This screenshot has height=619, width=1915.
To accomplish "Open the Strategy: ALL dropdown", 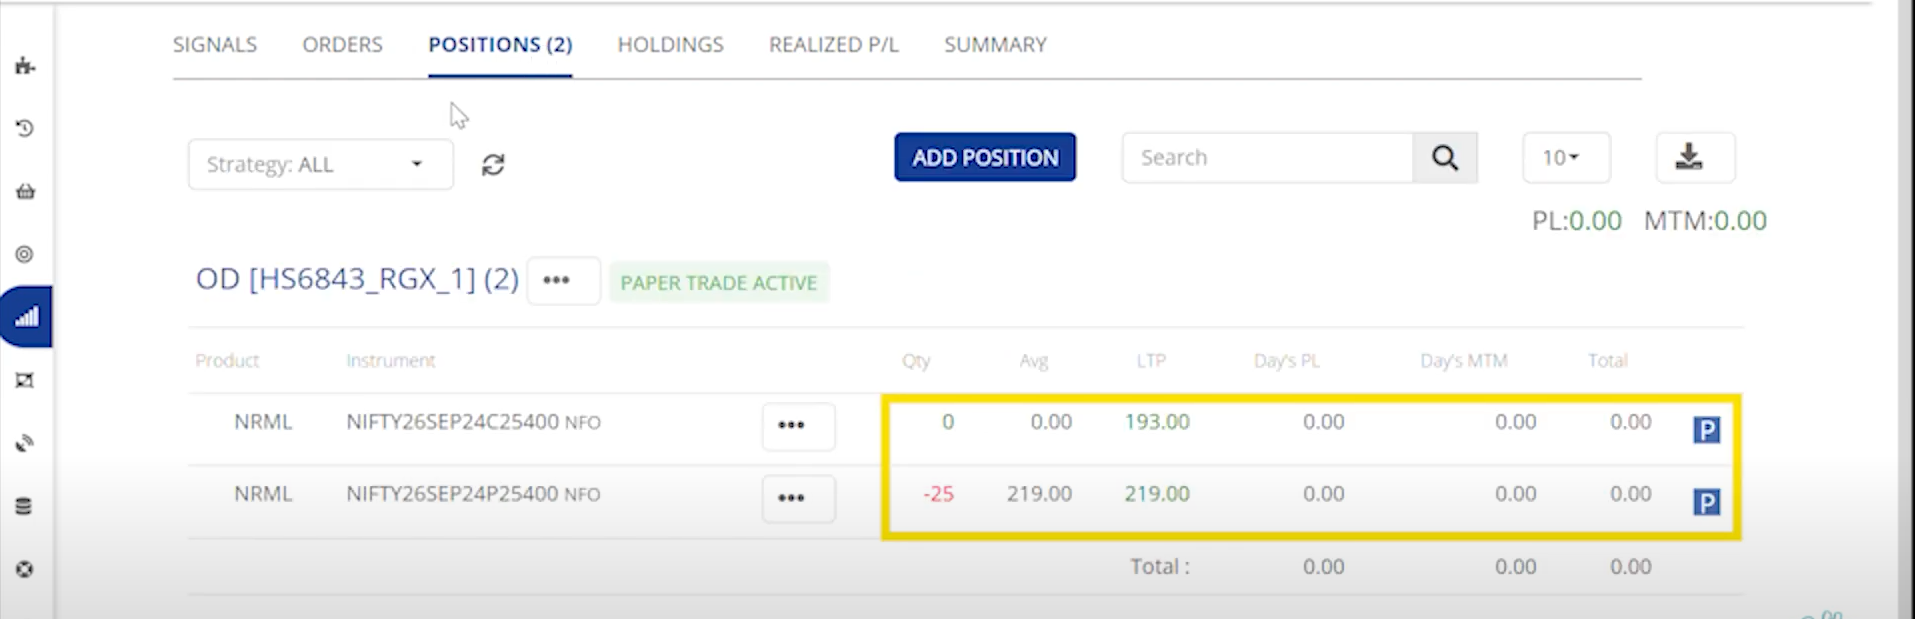I will [x=320, y=164].
